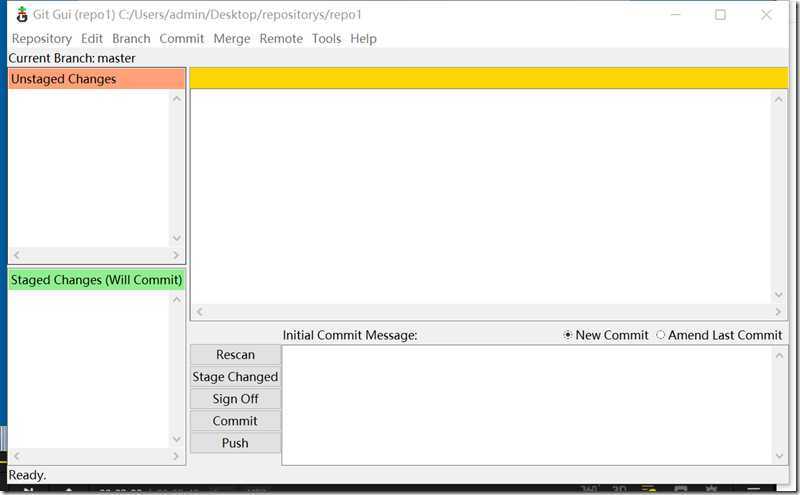Screen dimensions: 800x495
Task: Click the Git Gui app icon in title bar
Action: 21,14
